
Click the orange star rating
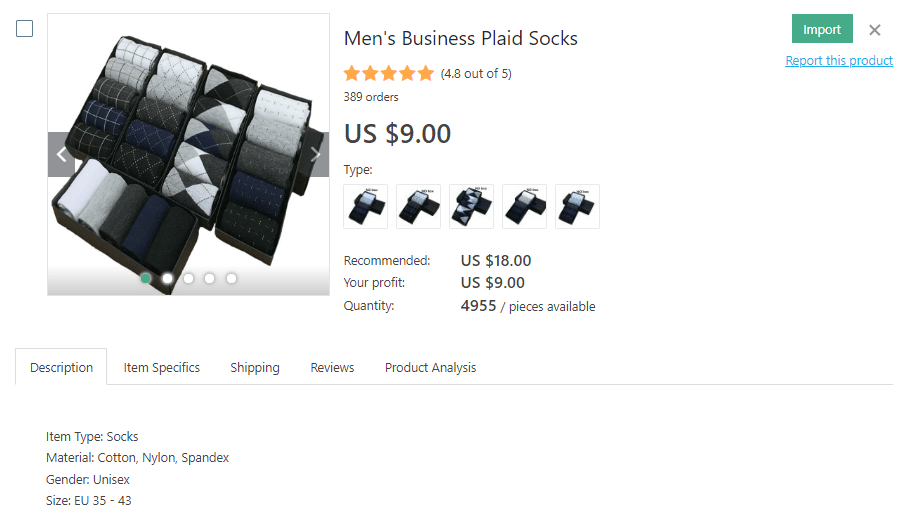389,73
